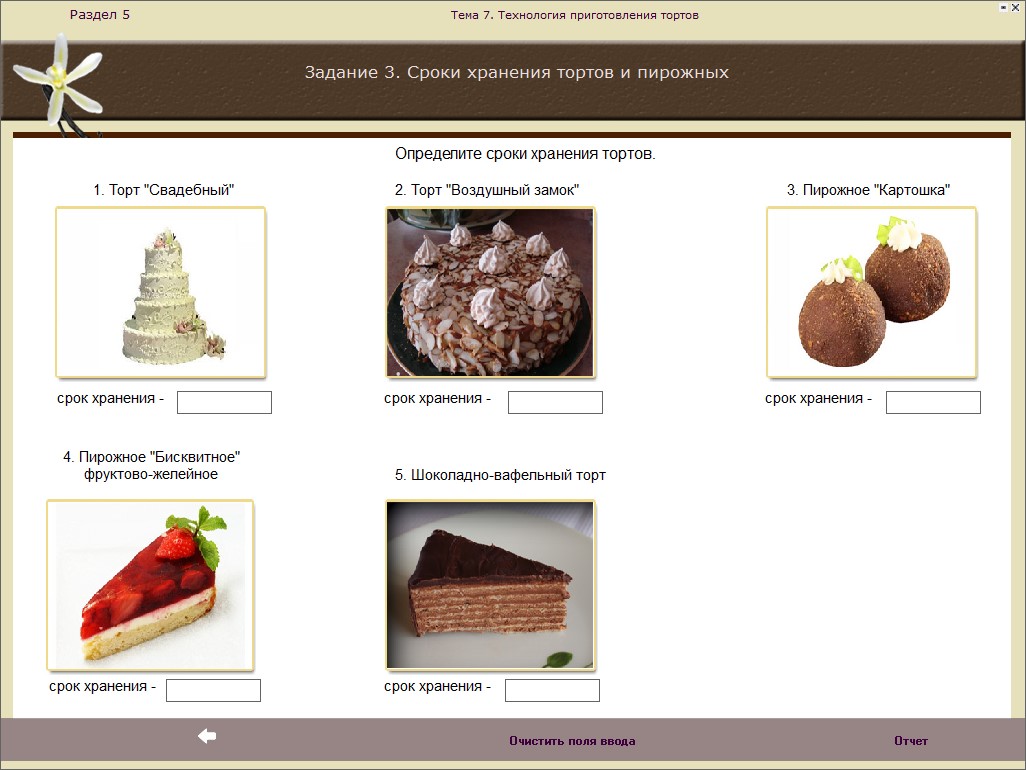Click the 'Задание 3' task heading
This screenshot has height=770, width=1026.
coord(516,73)
